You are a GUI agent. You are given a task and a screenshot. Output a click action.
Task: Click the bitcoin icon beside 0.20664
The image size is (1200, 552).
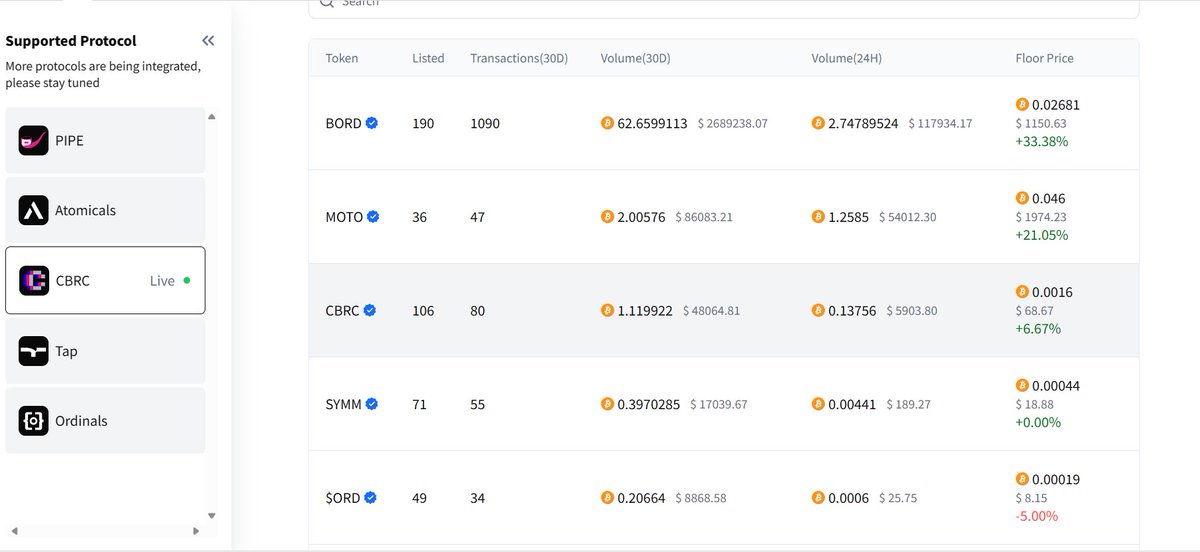[x=607, y=497]
